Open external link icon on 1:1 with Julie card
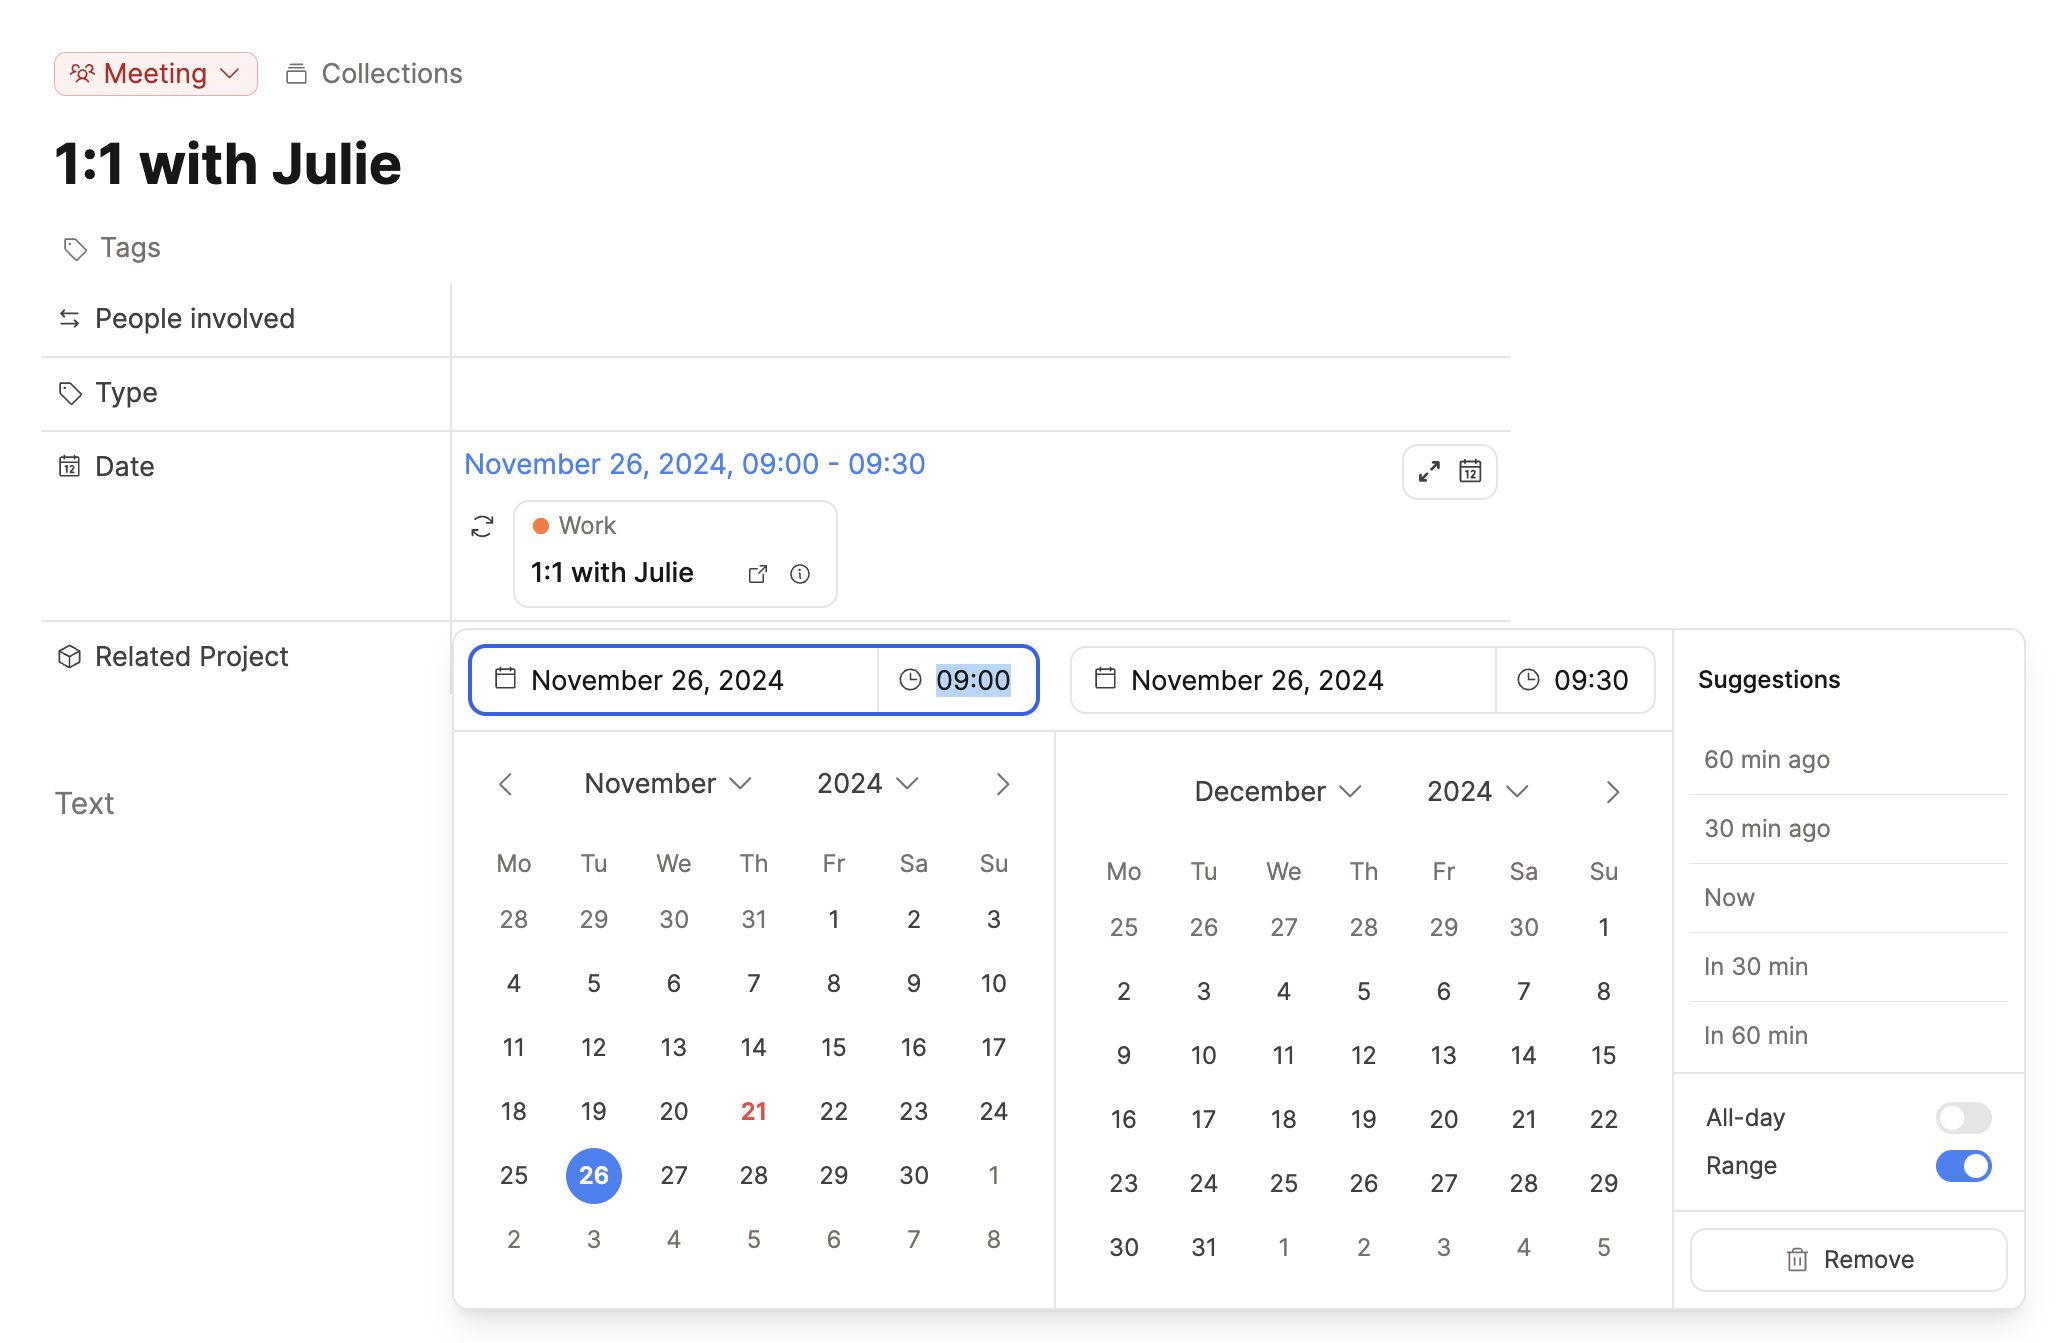The width and height of the screenshot is (2059, 1343). [x=757, y=574]
